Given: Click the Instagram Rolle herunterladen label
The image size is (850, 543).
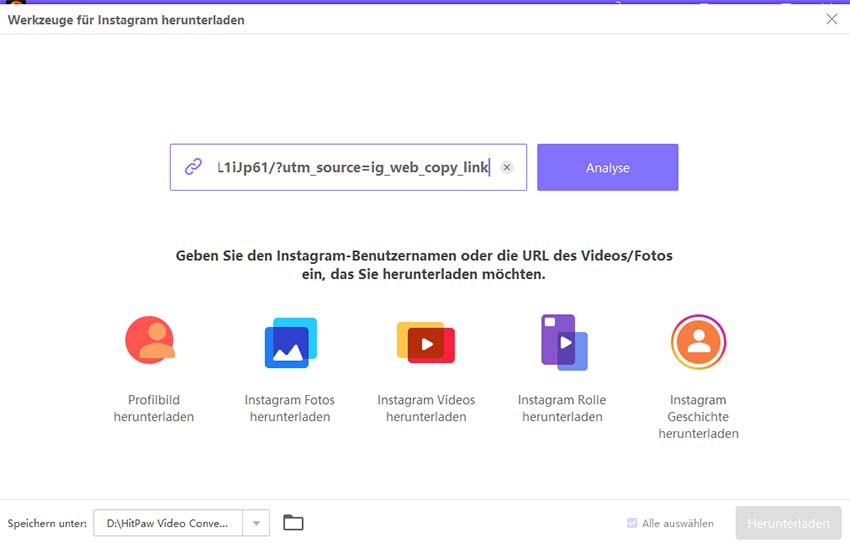Looking at the screenshot, I should pyautogui.click(x=562, y=408).
